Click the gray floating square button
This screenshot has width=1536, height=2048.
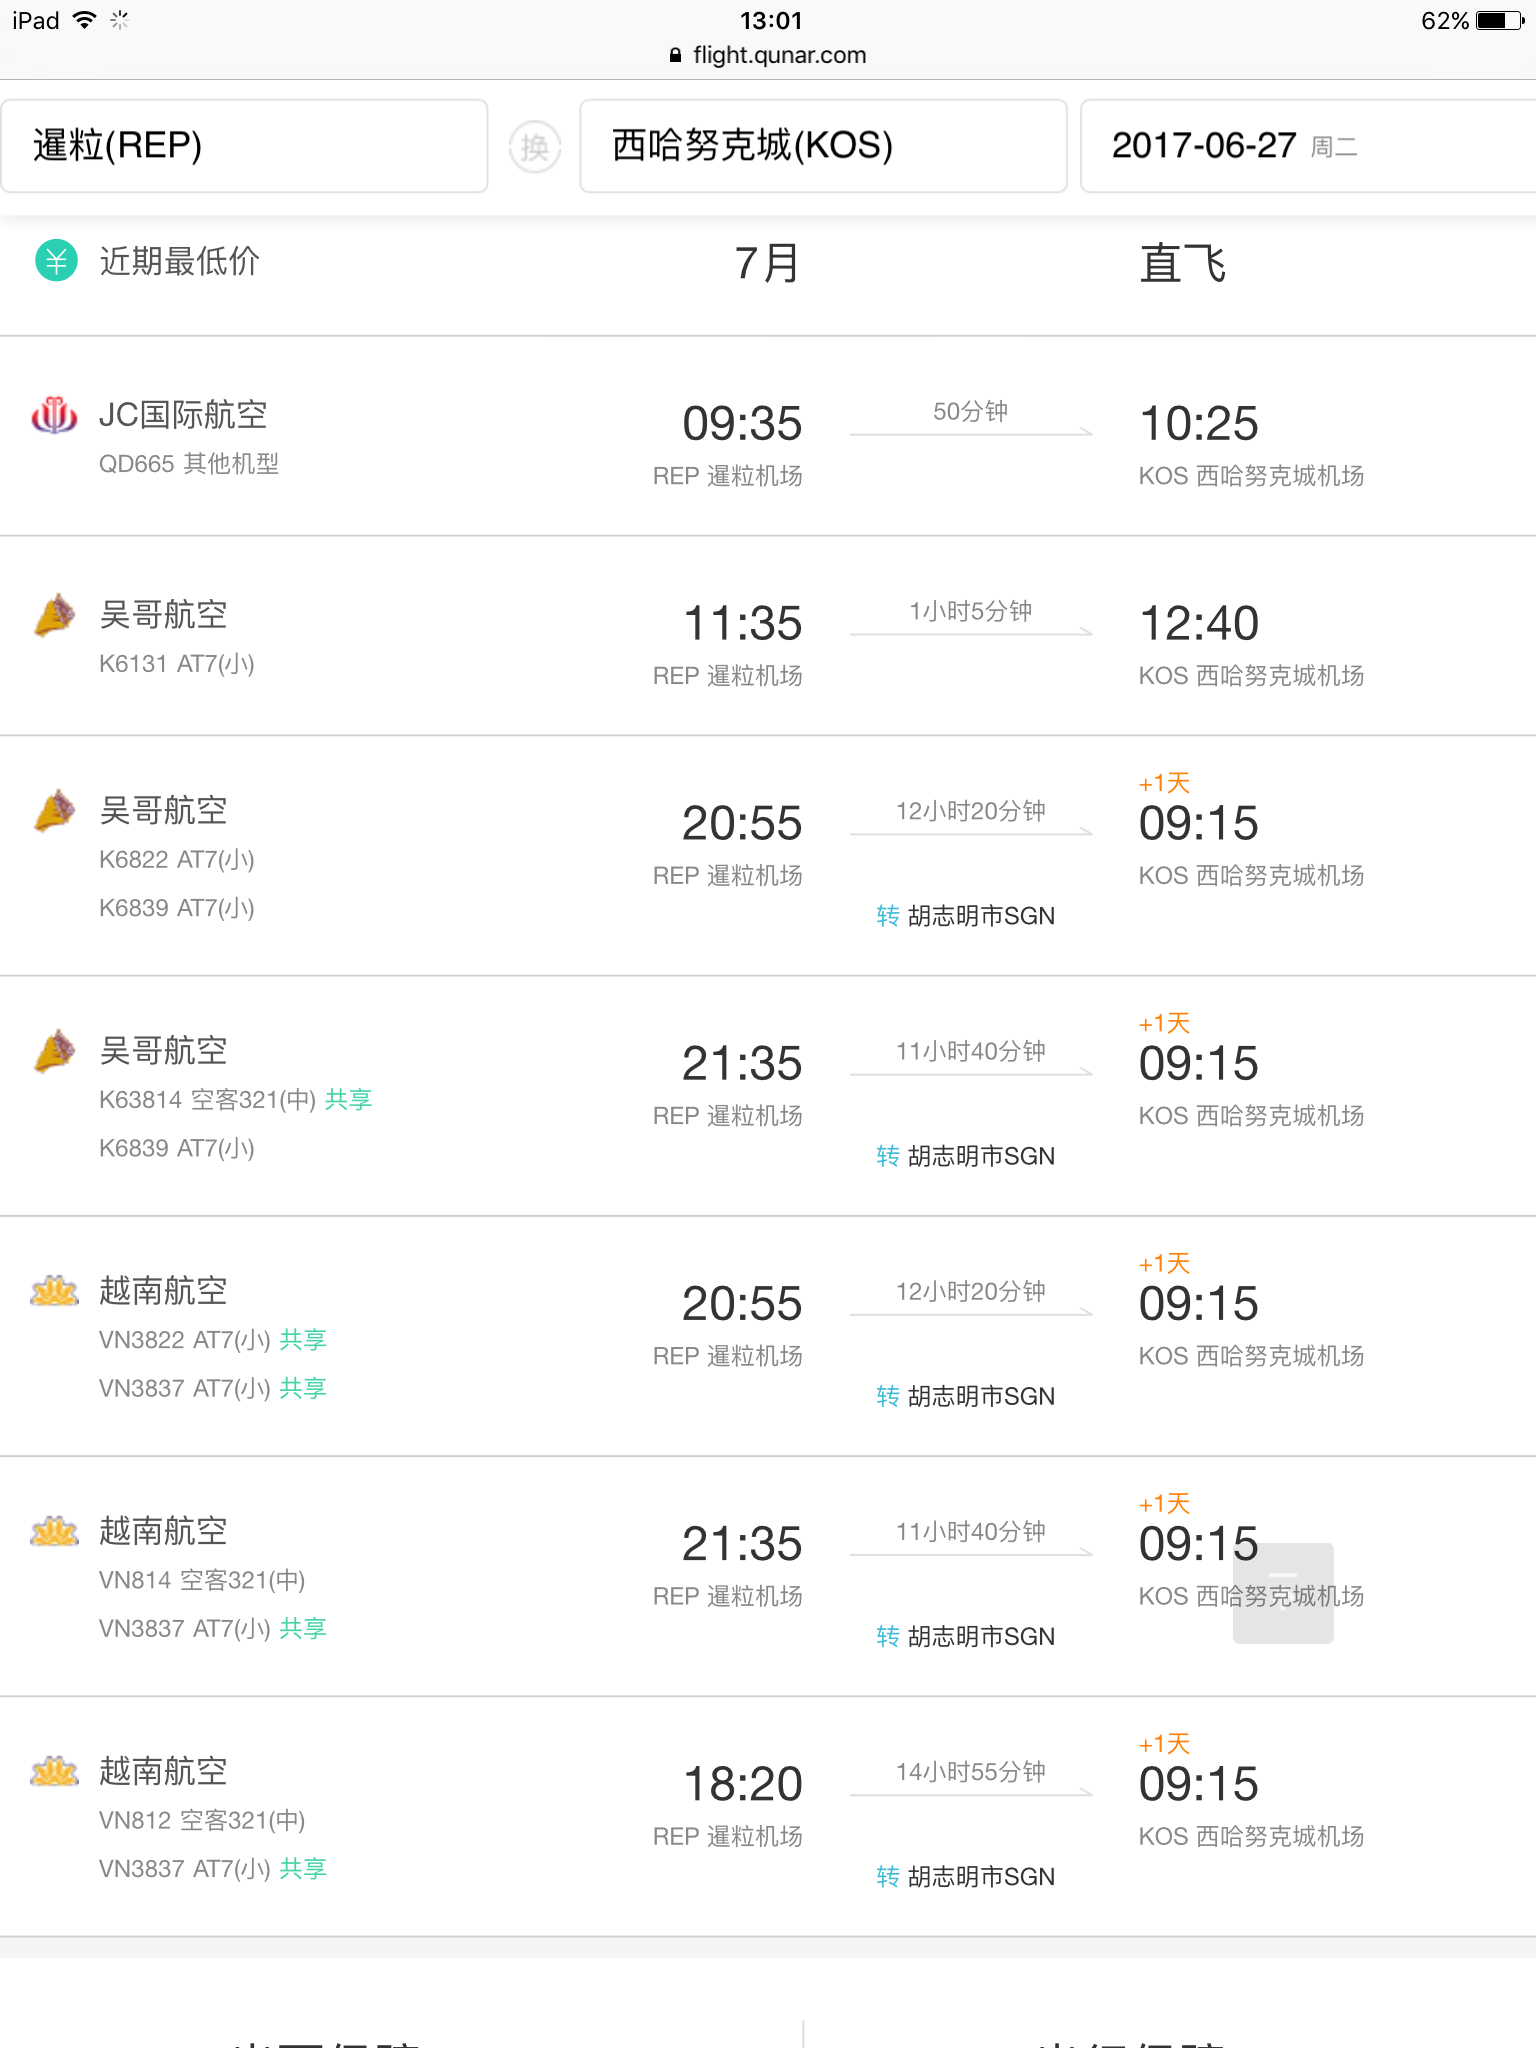click(x=1283, y=1593)
